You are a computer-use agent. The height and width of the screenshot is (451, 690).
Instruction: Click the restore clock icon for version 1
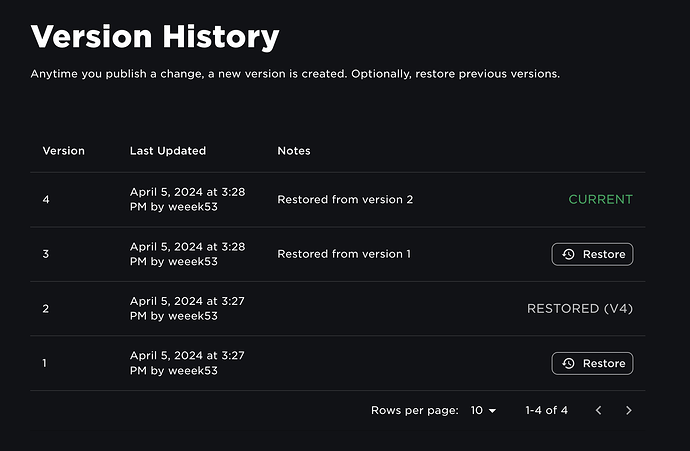tap(568, 363)
